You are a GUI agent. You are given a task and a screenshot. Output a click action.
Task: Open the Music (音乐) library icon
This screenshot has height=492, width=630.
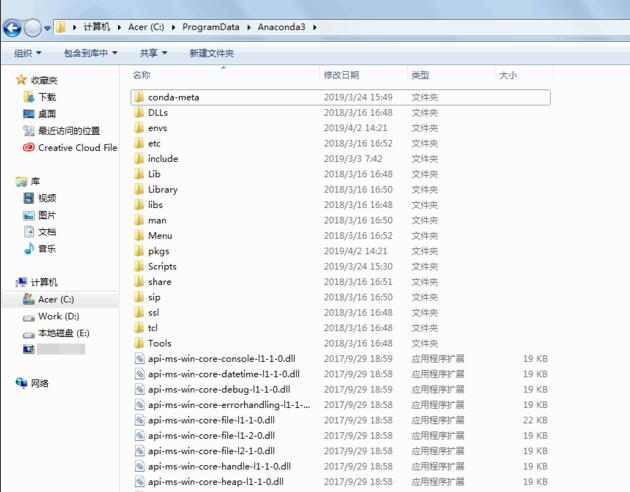28,248
